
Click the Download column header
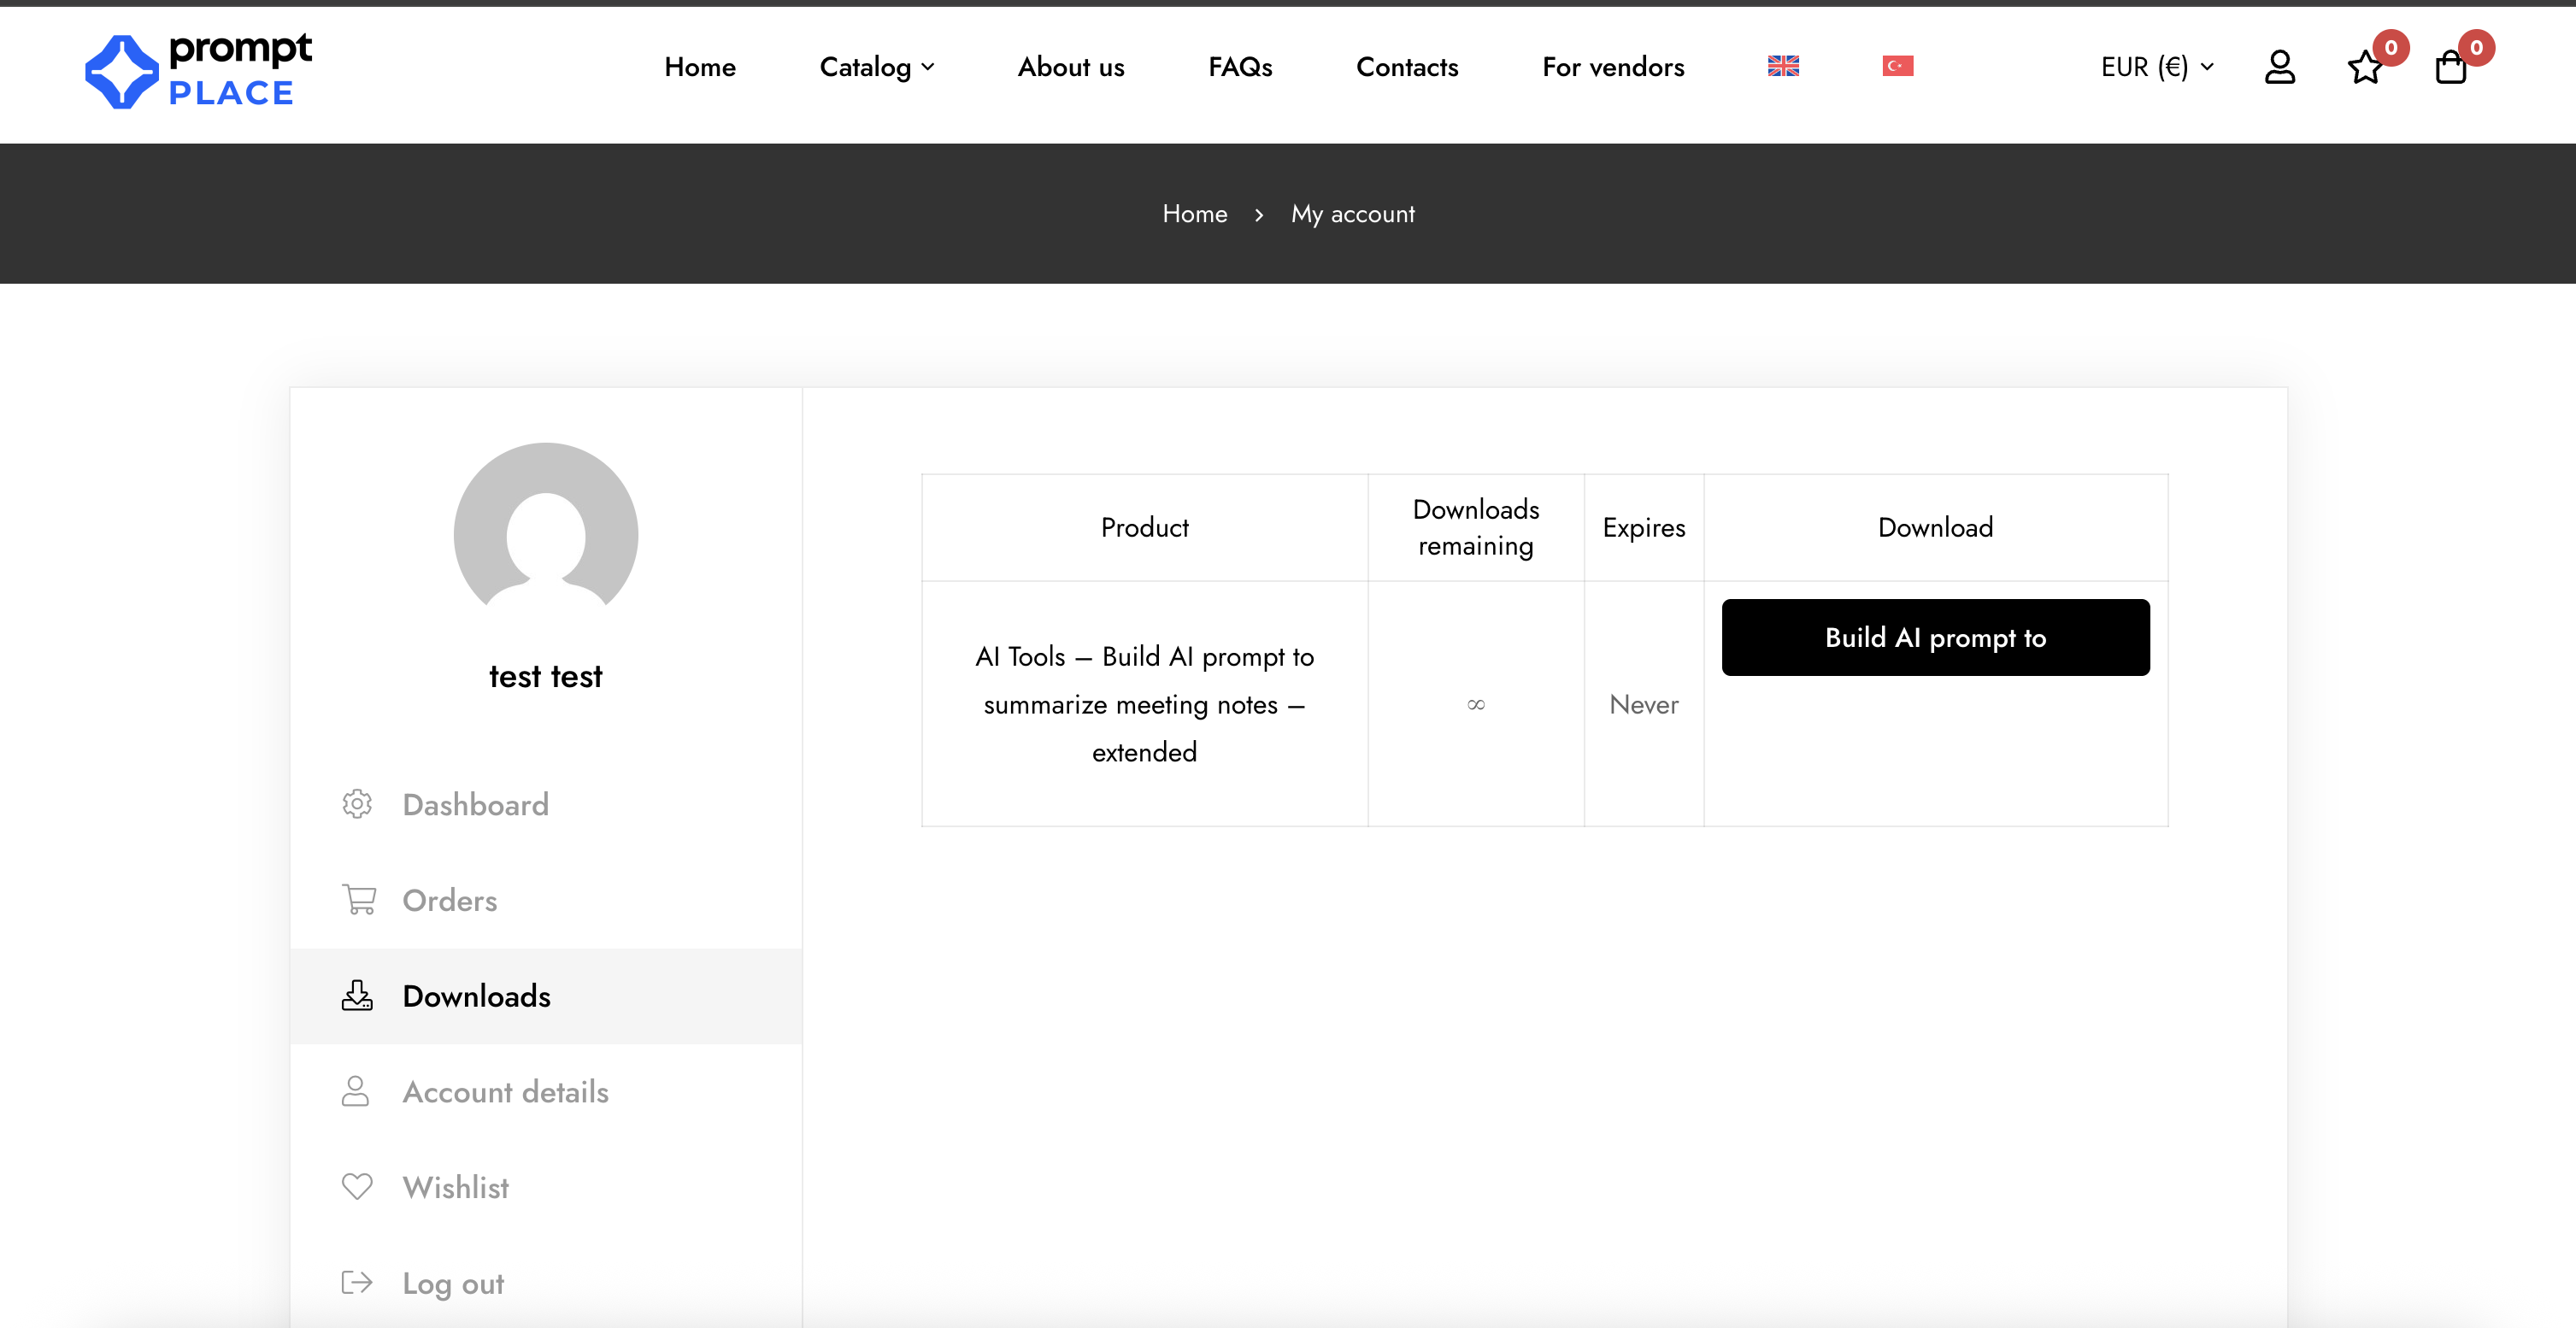point(1935,527)
